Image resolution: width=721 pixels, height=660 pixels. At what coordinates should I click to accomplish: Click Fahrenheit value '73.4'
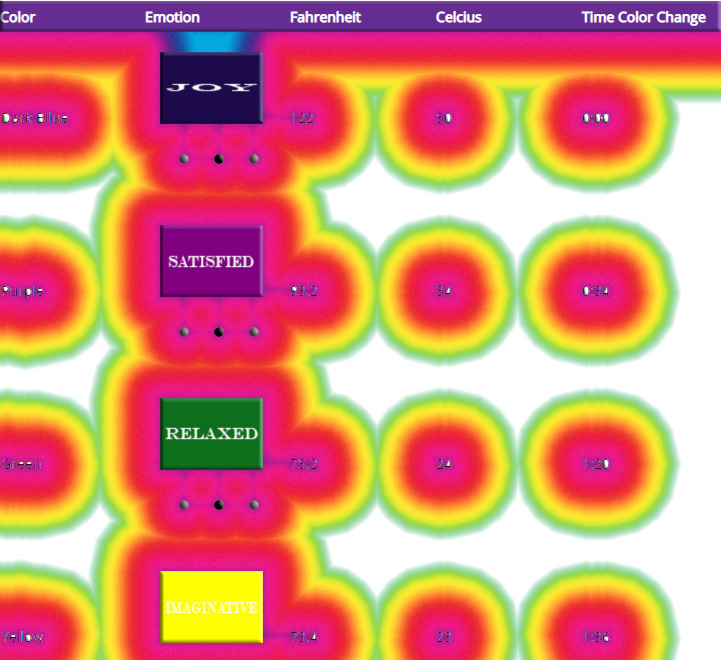click(304, 637)
